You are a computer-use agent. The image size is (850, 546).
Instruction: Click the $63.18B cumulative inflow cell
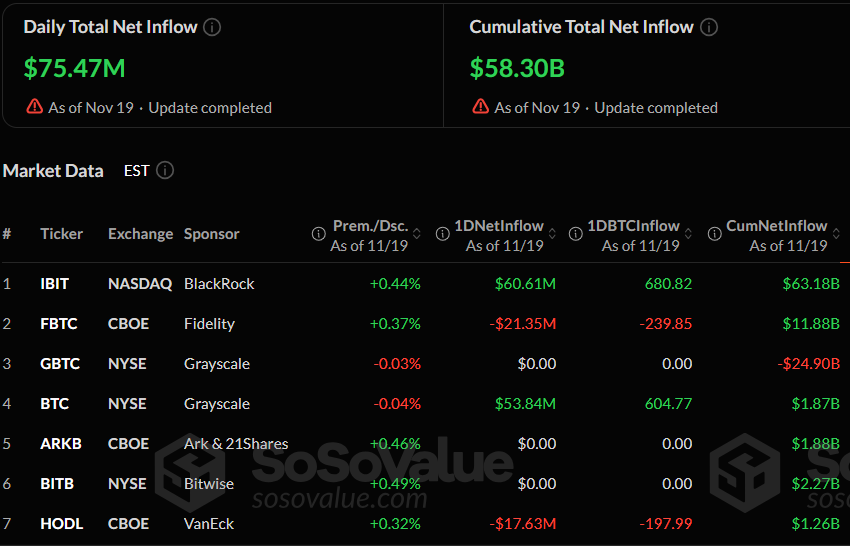(811, 284)
